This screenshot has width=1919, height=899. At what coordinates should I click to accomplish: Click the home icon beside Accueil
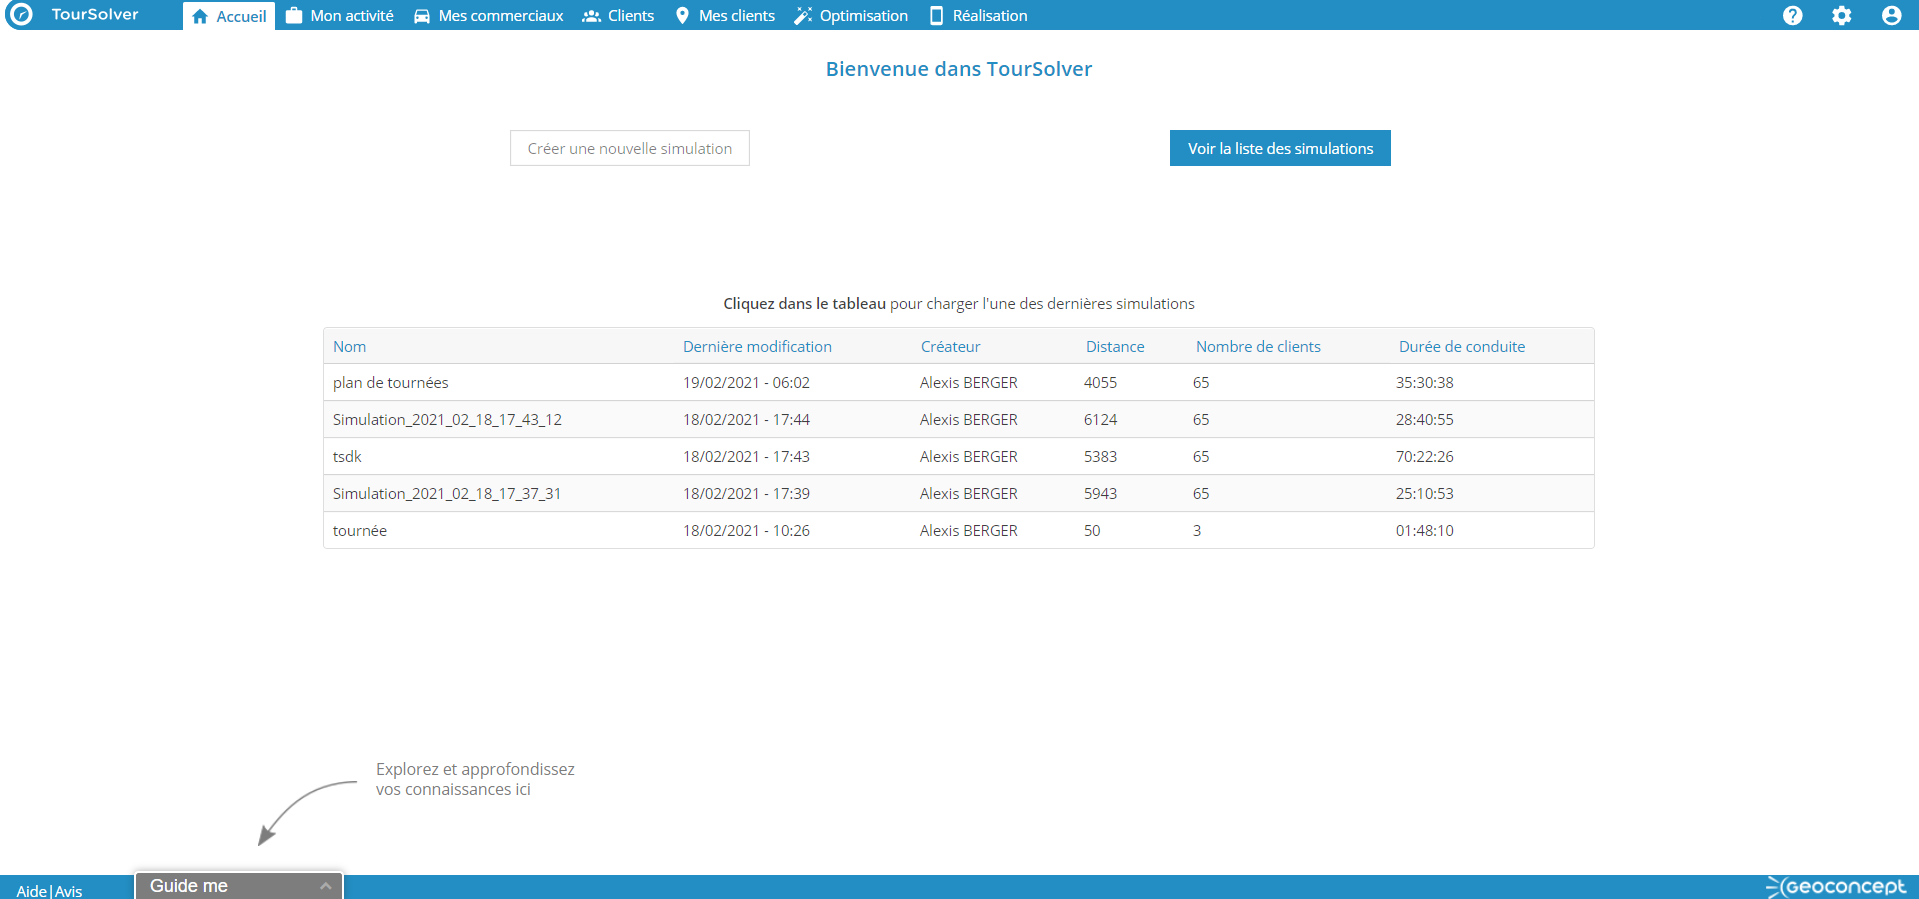click(x=200, y=16)
